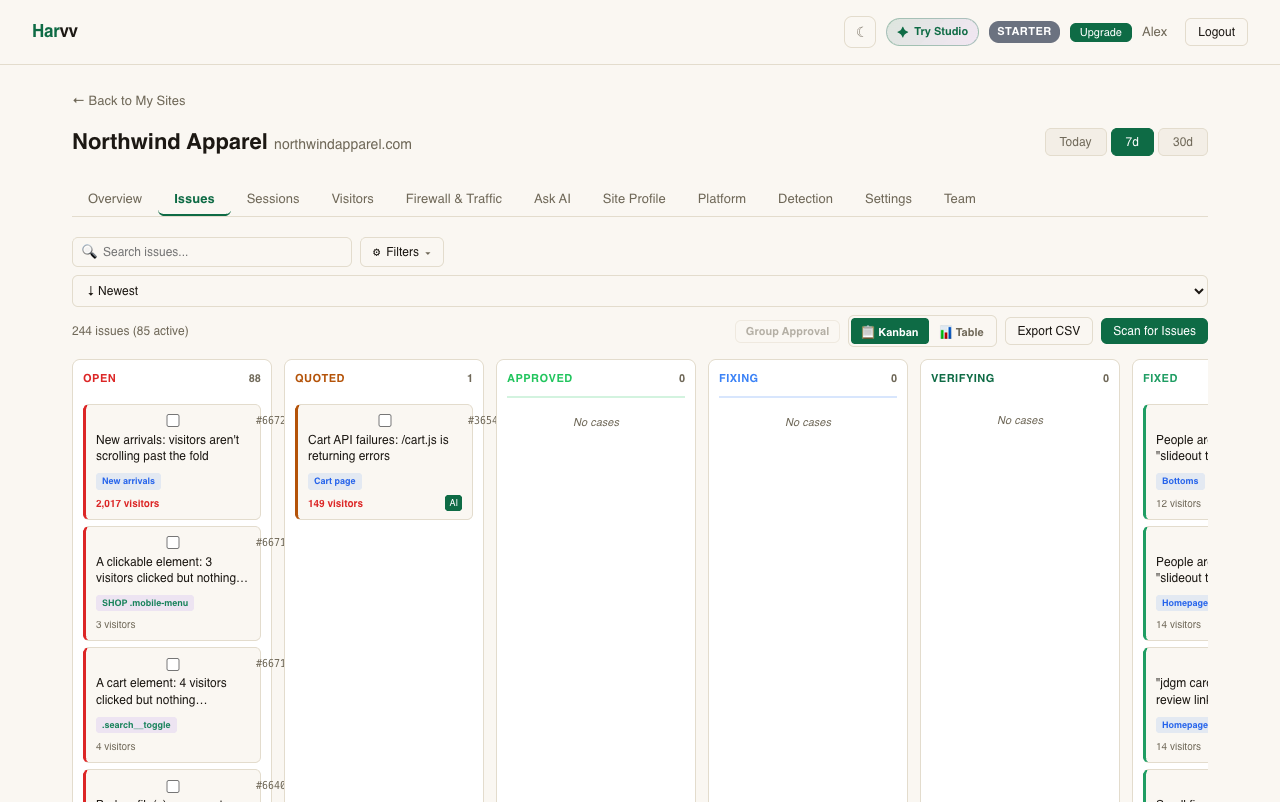Open the Team tab
1280x802 pixels.
tap(960, 199)
